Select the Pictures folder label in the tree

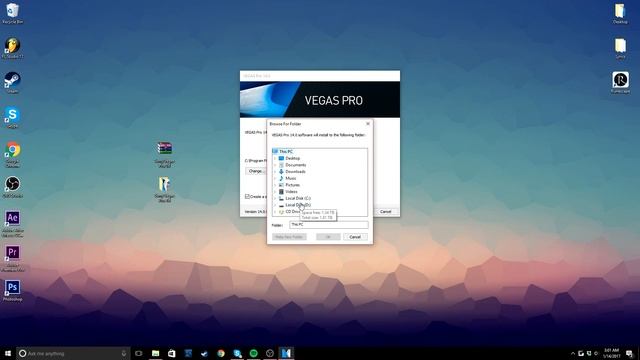[293, 185]
